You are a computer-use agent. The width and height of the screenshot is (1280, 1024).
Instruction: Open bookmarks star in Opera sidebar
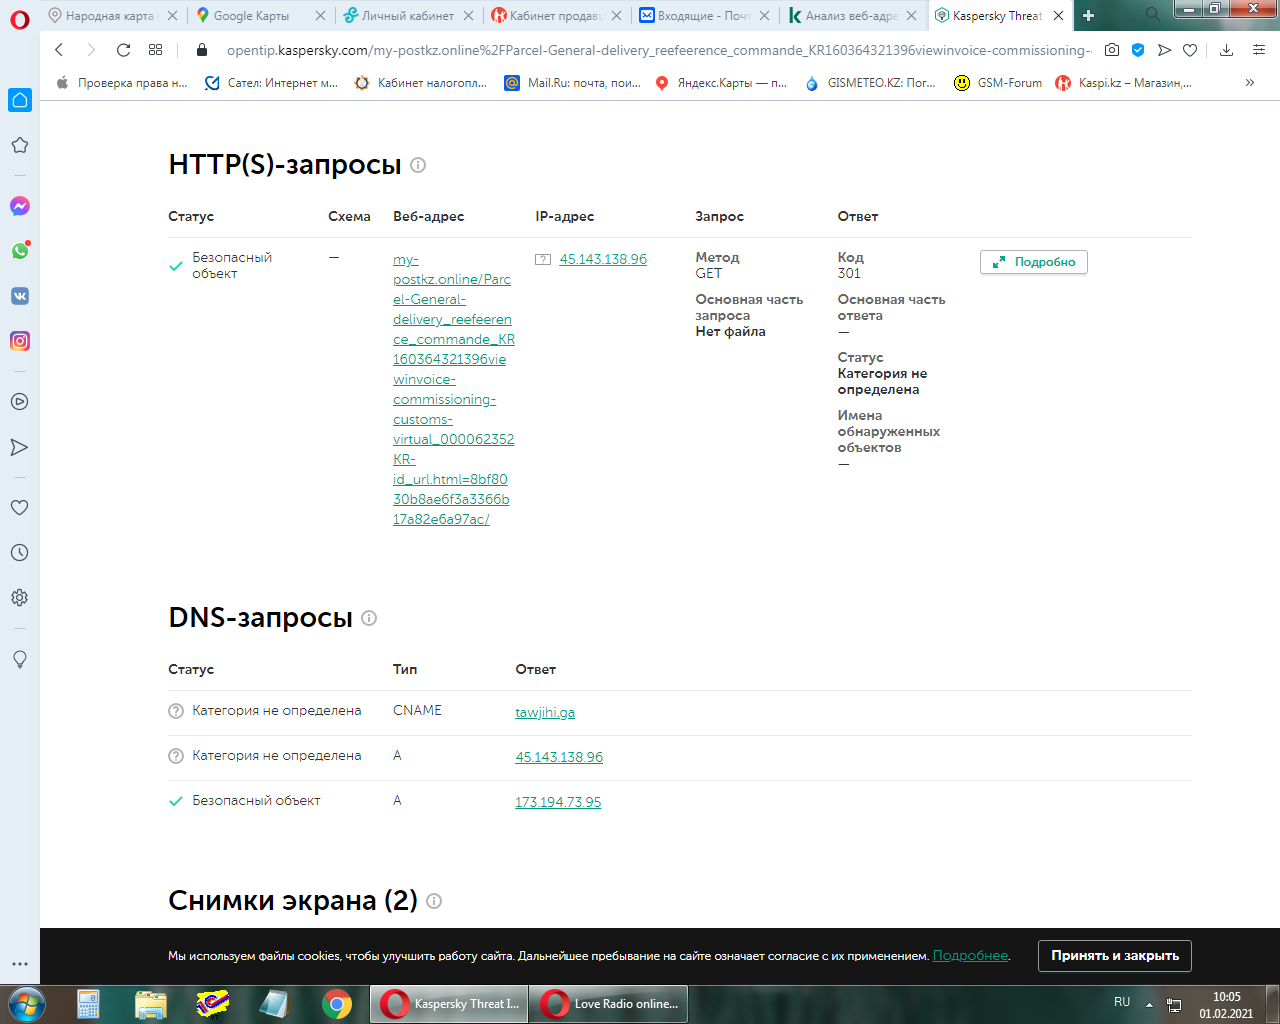click(x=20, y=145)
